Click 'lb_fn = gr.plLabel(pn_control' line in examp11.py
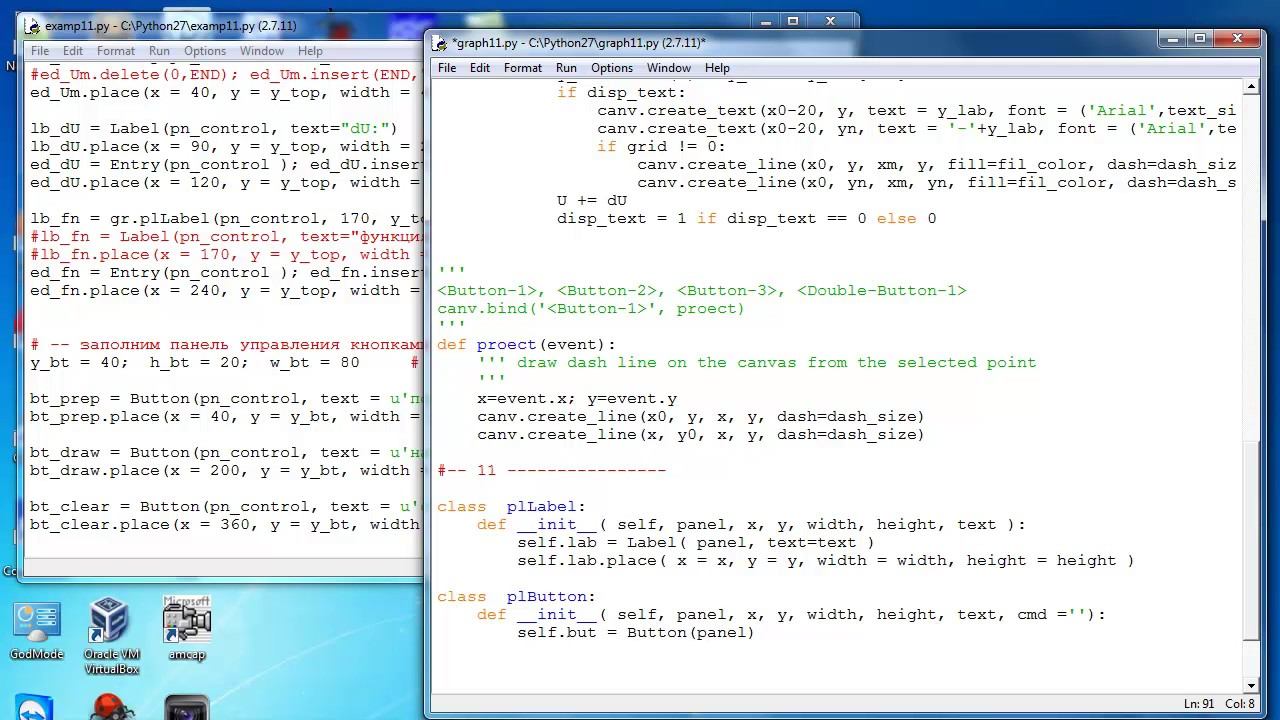The width and height of the screenshot is (1280, 720). [226, 219]
